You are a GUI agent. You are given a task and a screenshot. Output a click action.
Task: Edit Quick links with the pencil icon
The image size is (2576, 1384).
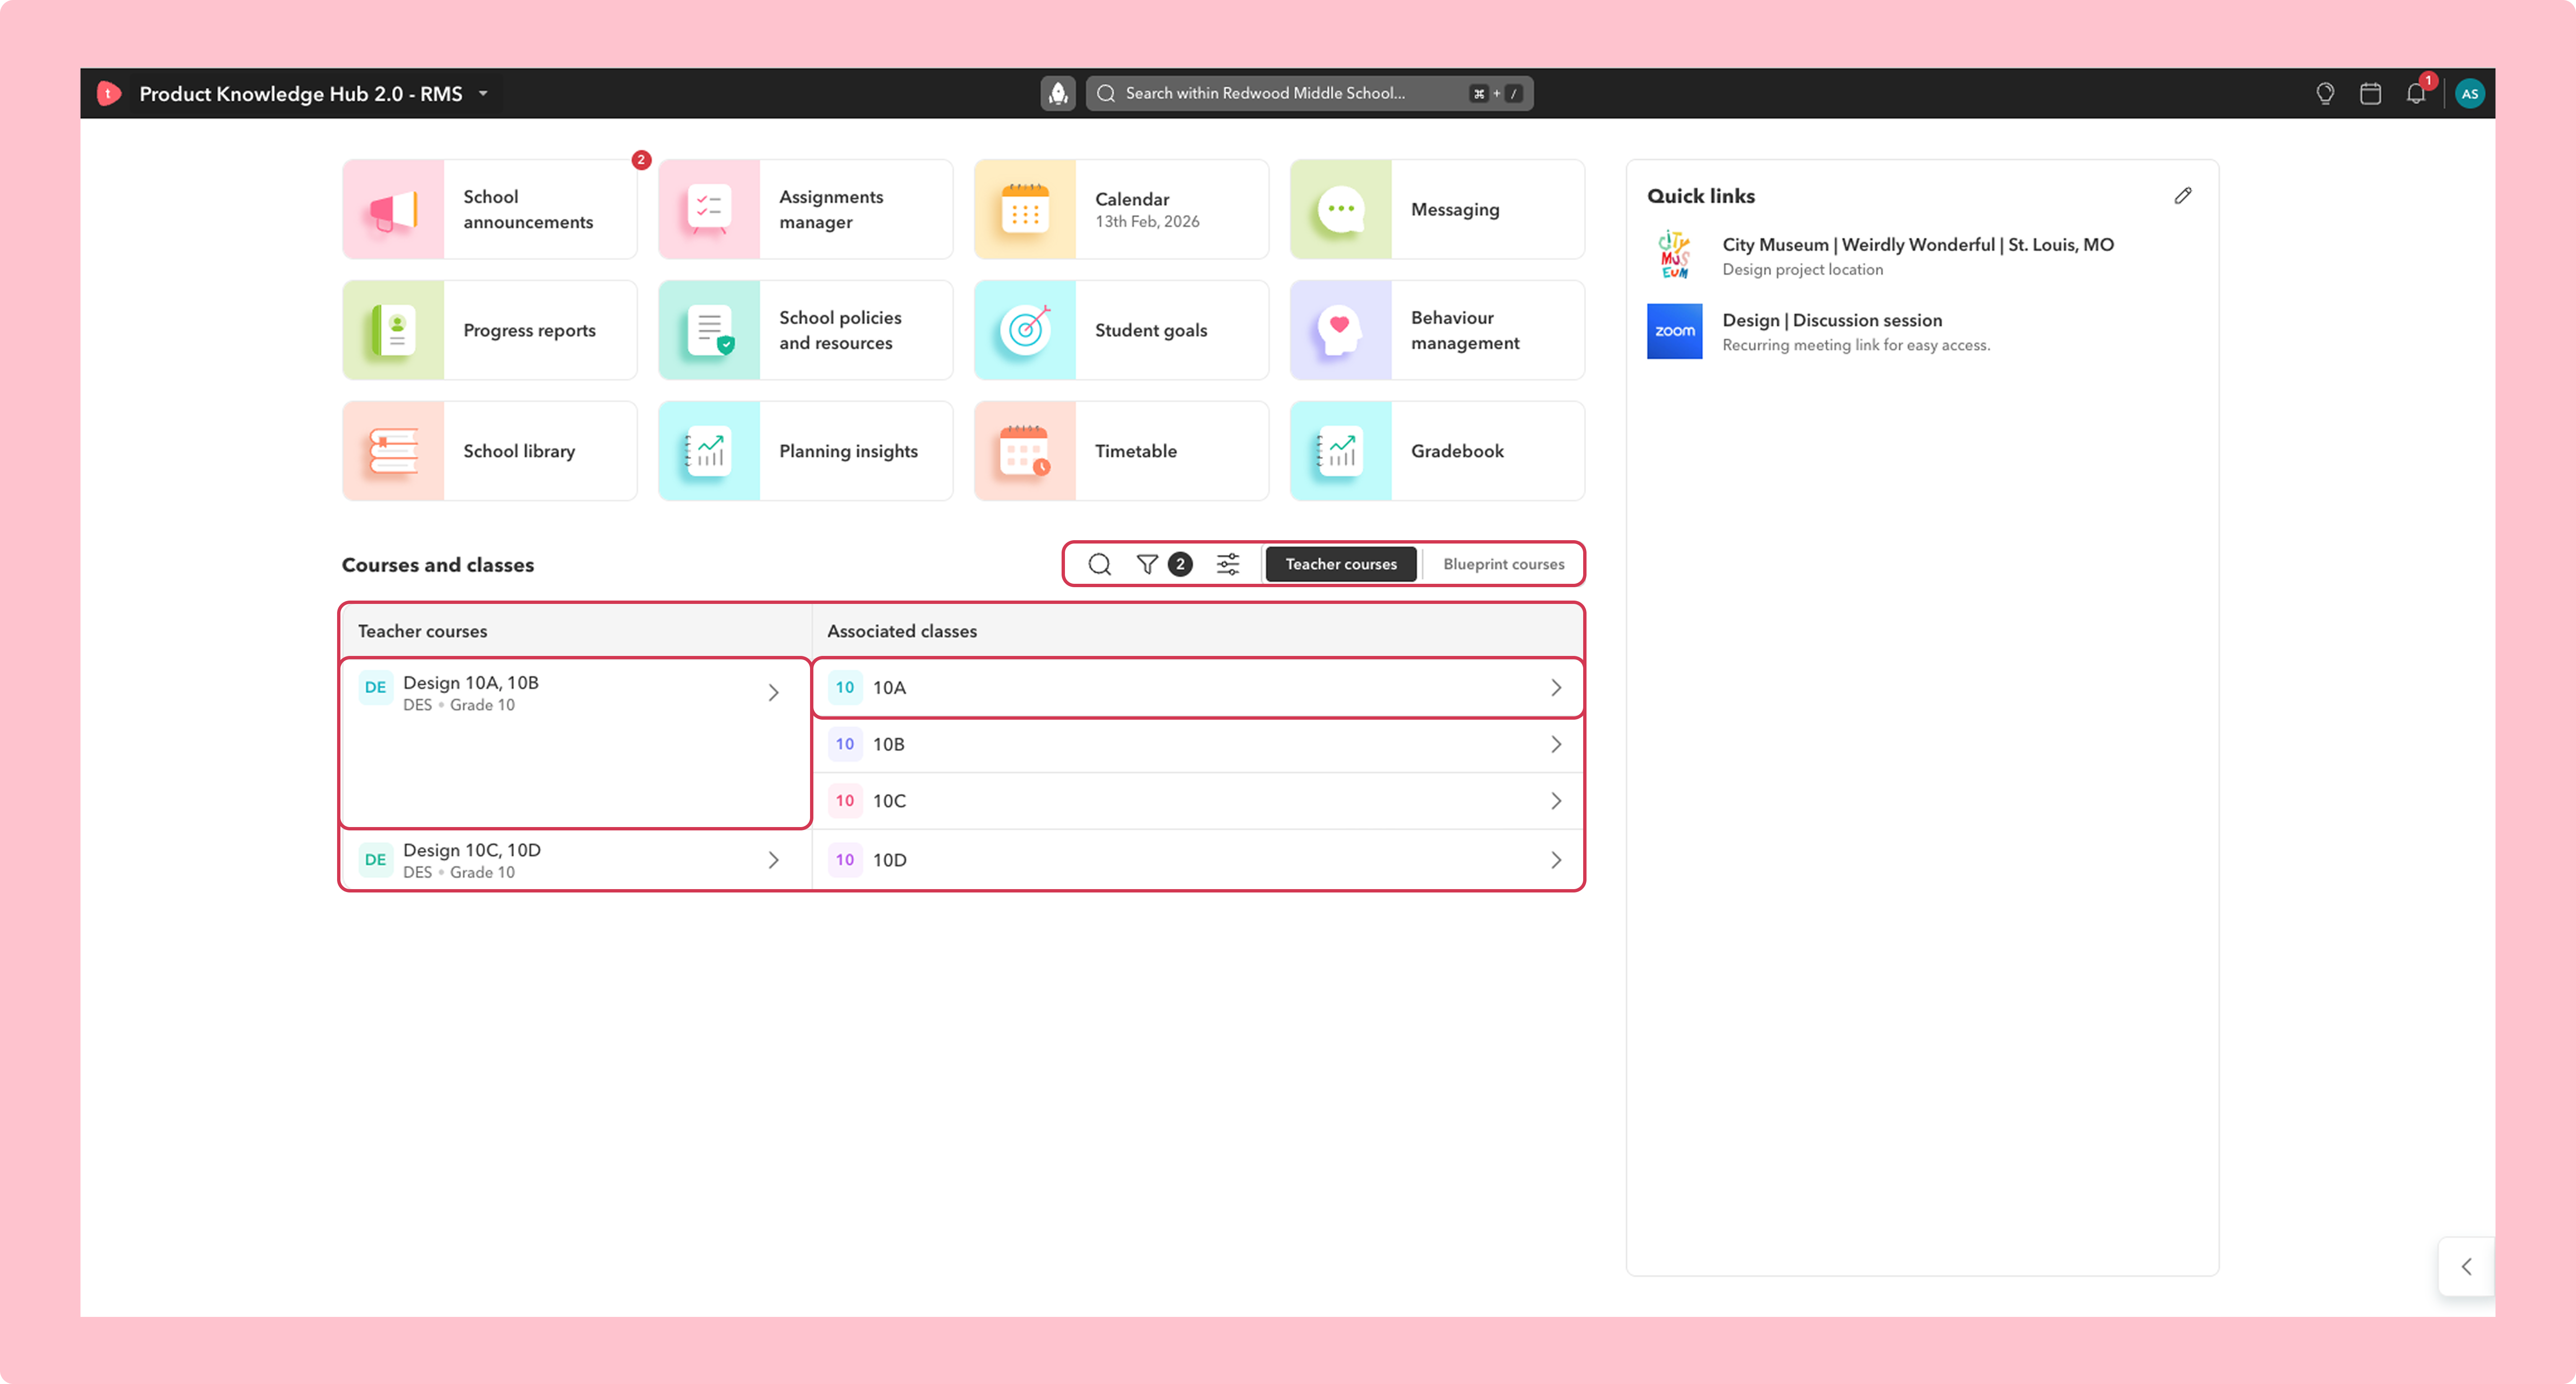pyautogui.click(x=2183, y=196)
